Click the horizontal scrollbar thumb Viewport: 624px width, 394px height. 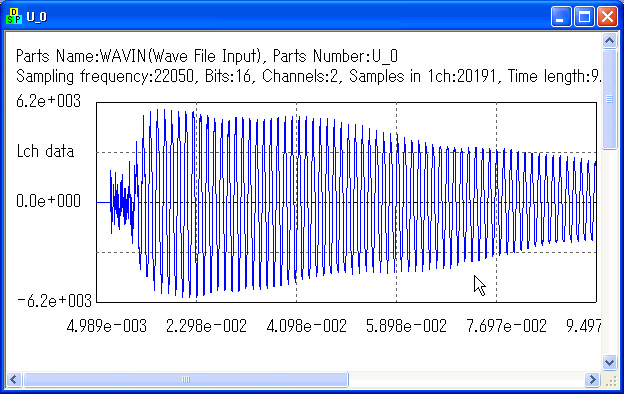point(186,379)
